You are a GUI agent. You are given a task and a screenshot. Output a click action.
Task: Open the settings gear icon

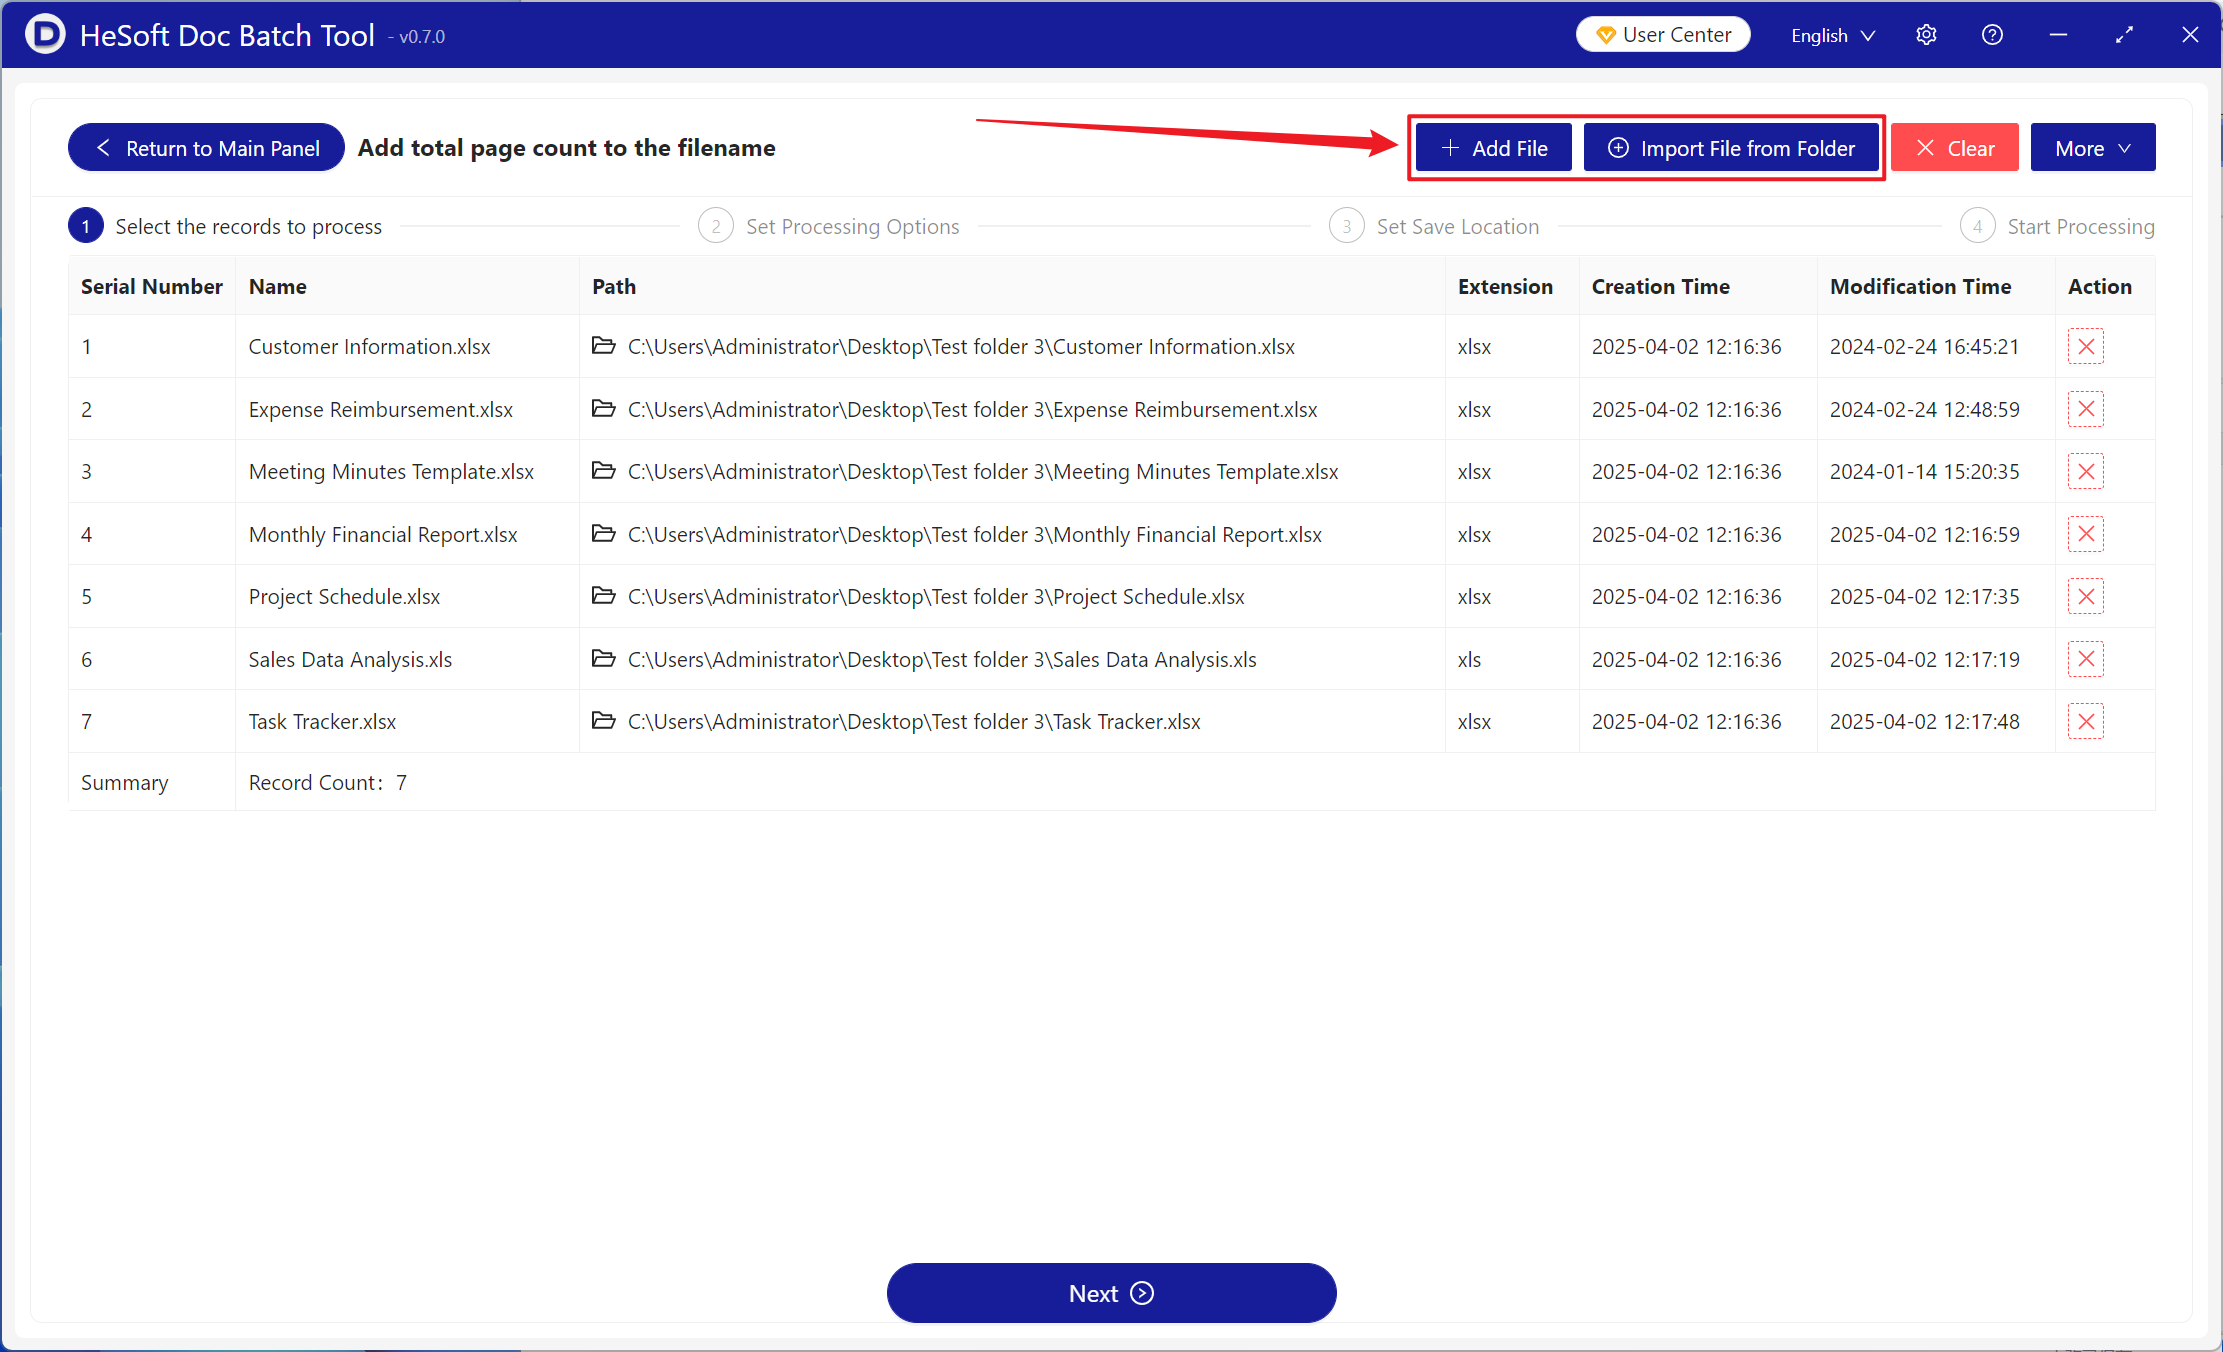[x=1926, y=35]
